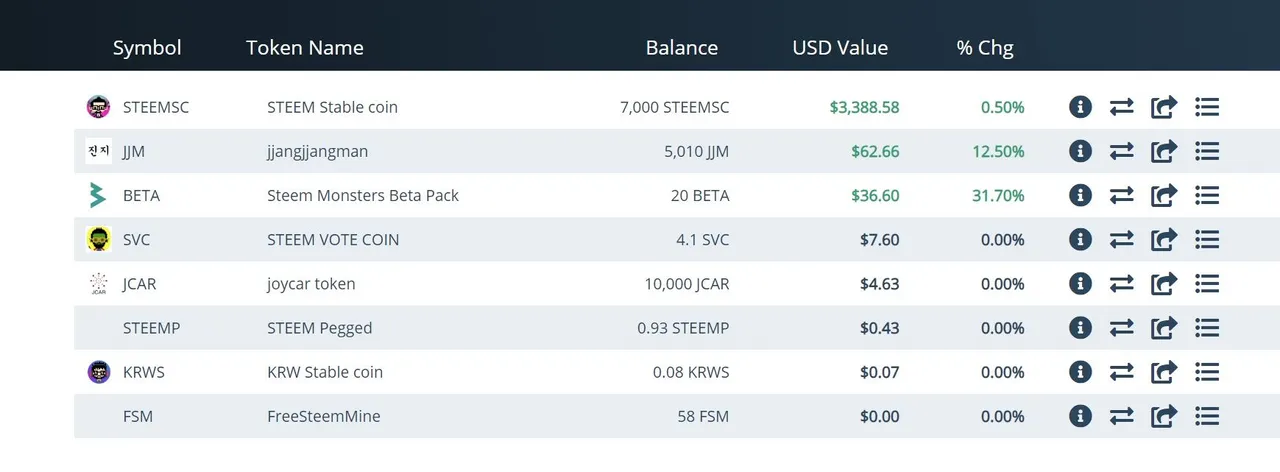
Task: Sort by Symbol column header
Action: click(x=147, y=48)
